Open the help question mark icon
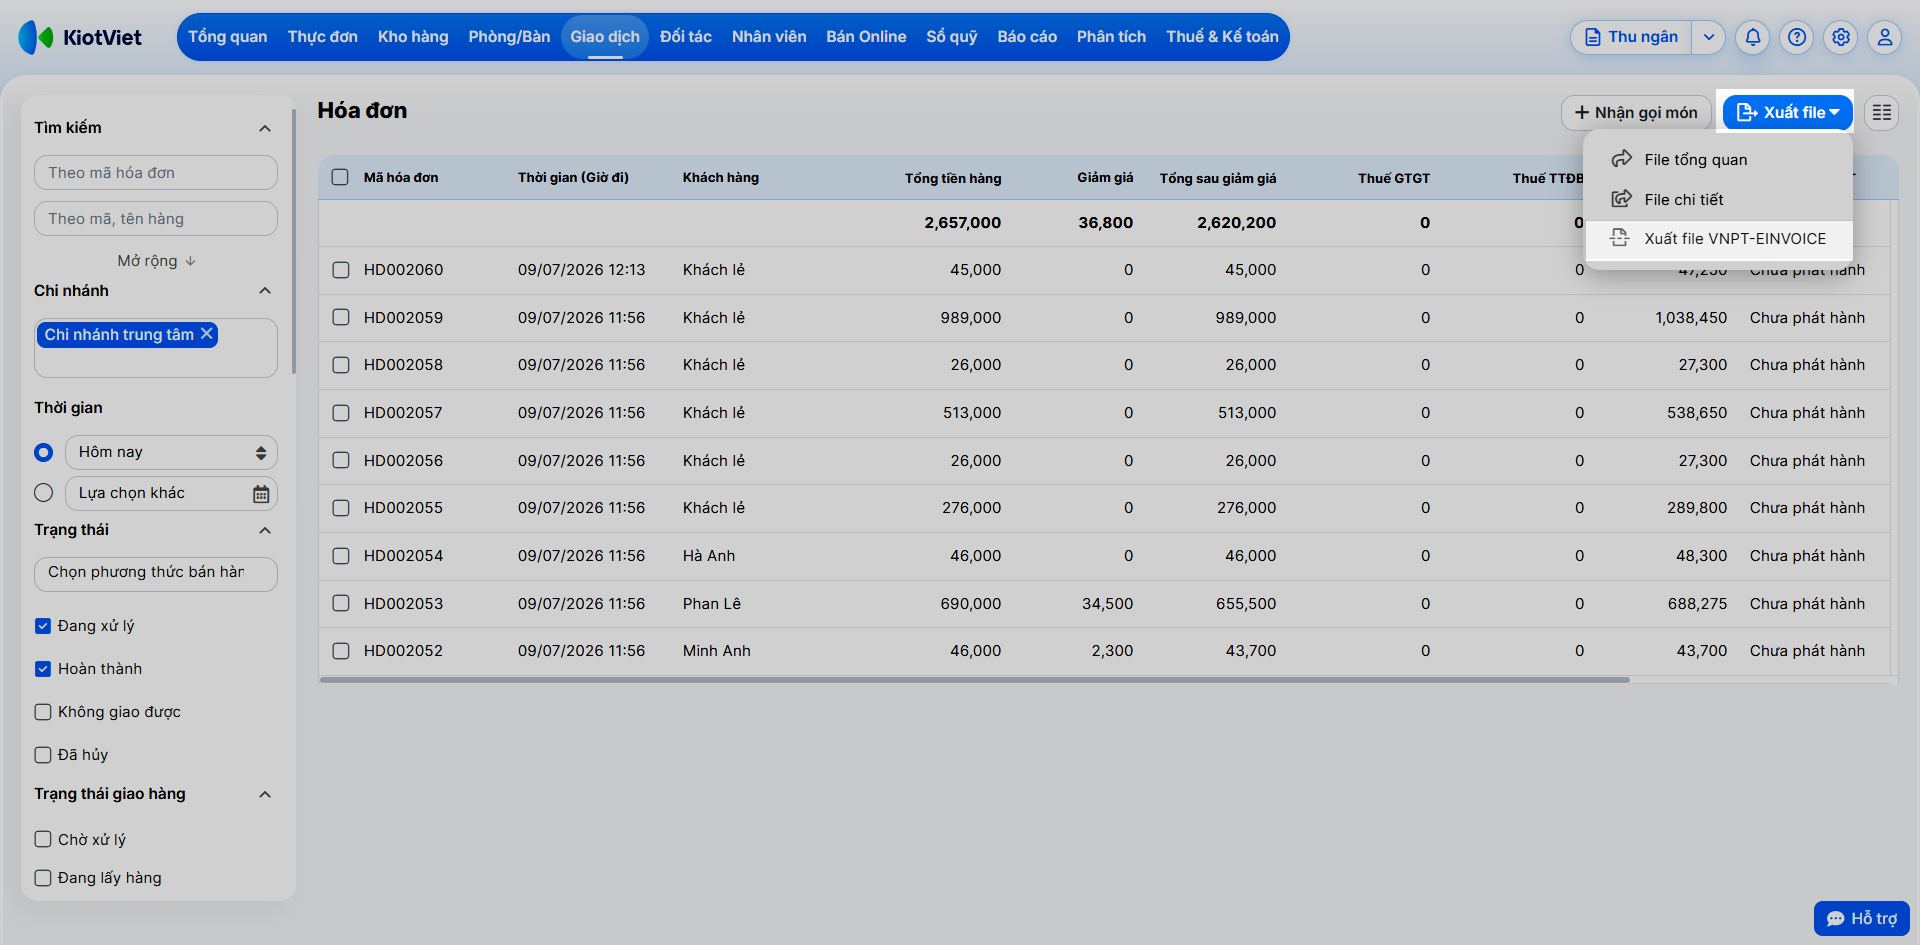The height and width of the screenshot is (945, 1920). click(x=1797, y=37)
